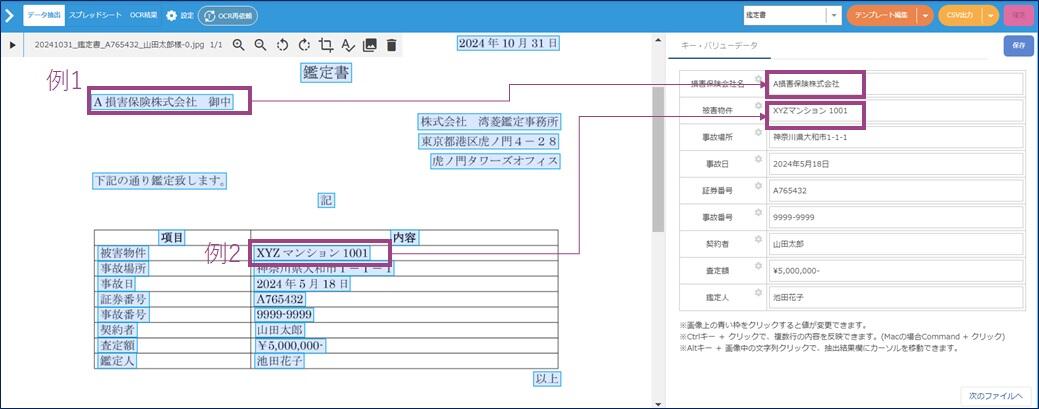Open 設定 with the gear icon
The image size is (1039, 409).
tap(171, 16)
